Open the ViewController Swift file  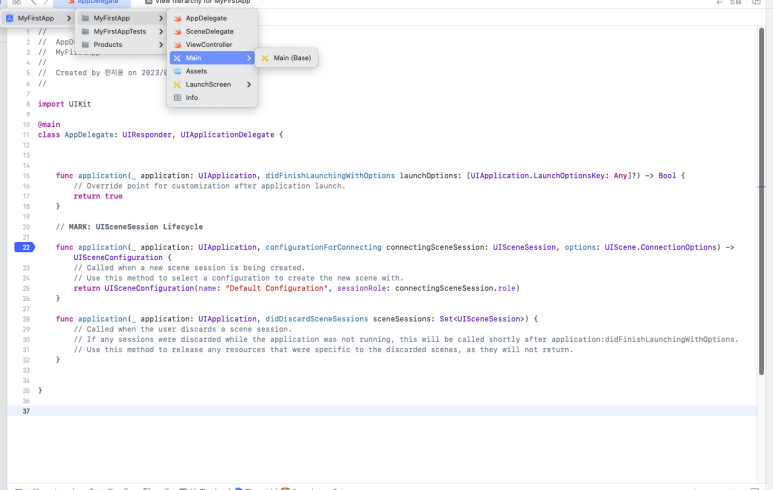(x=212, y=45)
